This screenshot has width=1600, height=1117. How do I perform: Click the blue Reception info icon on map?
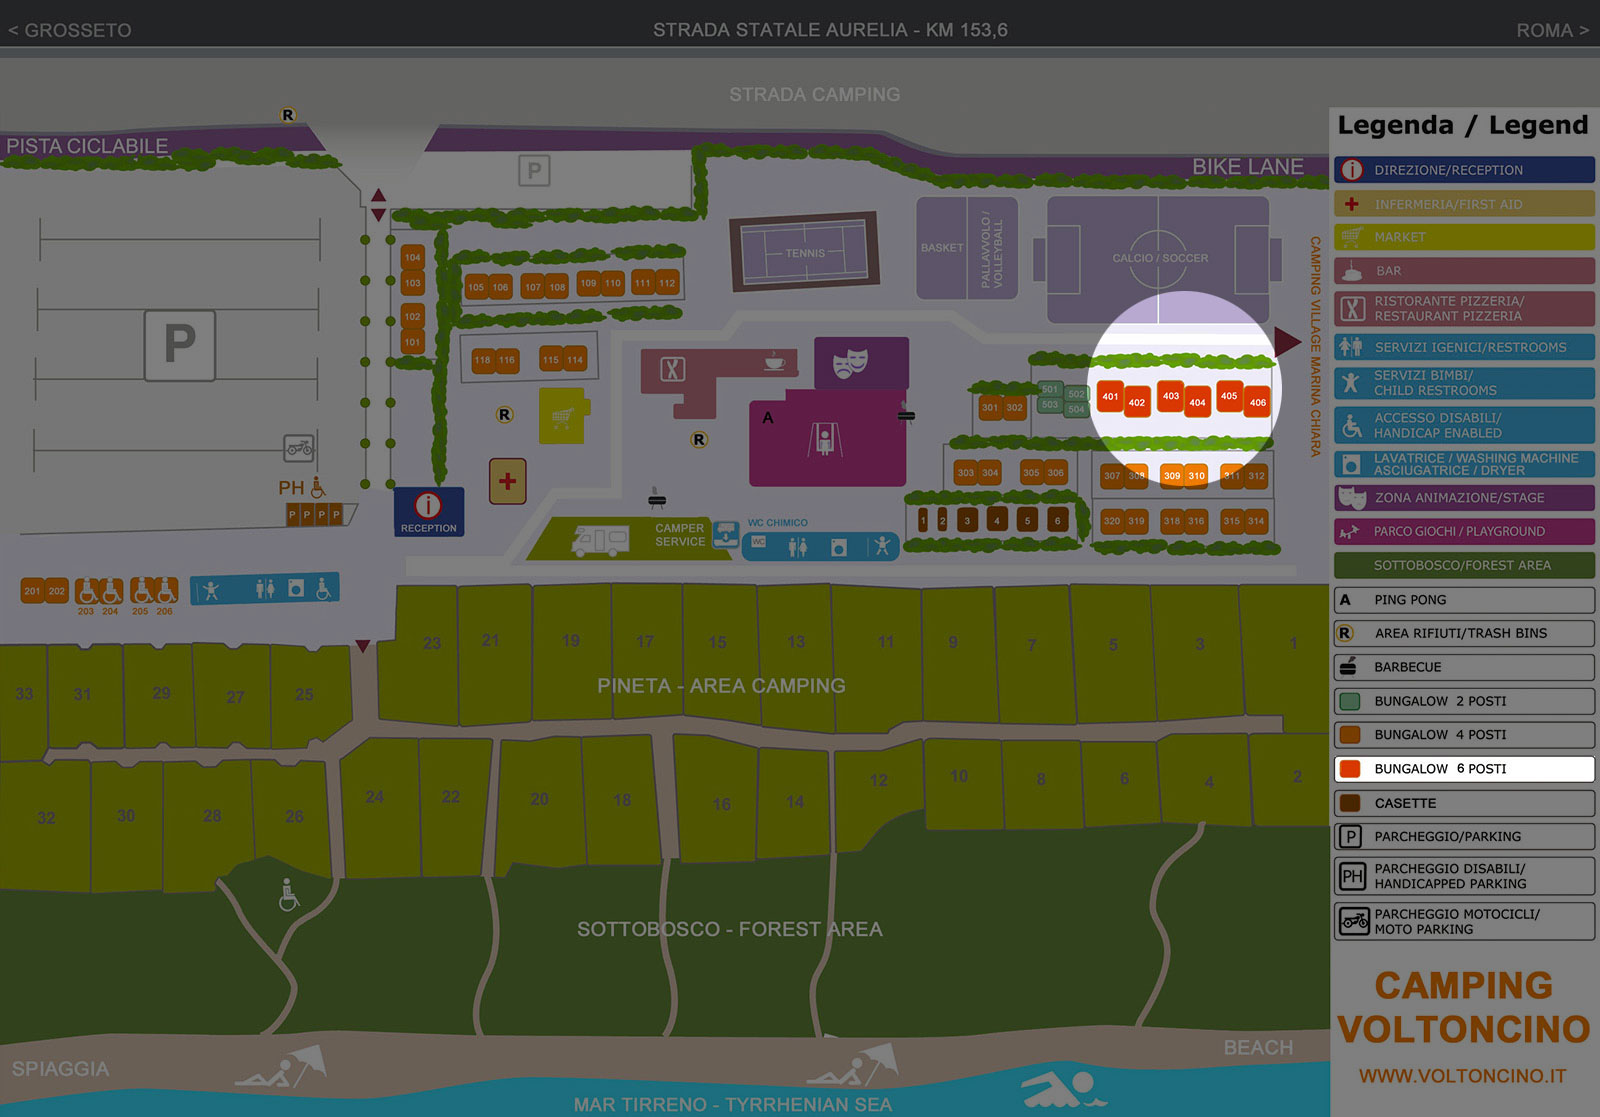point(428,506)
